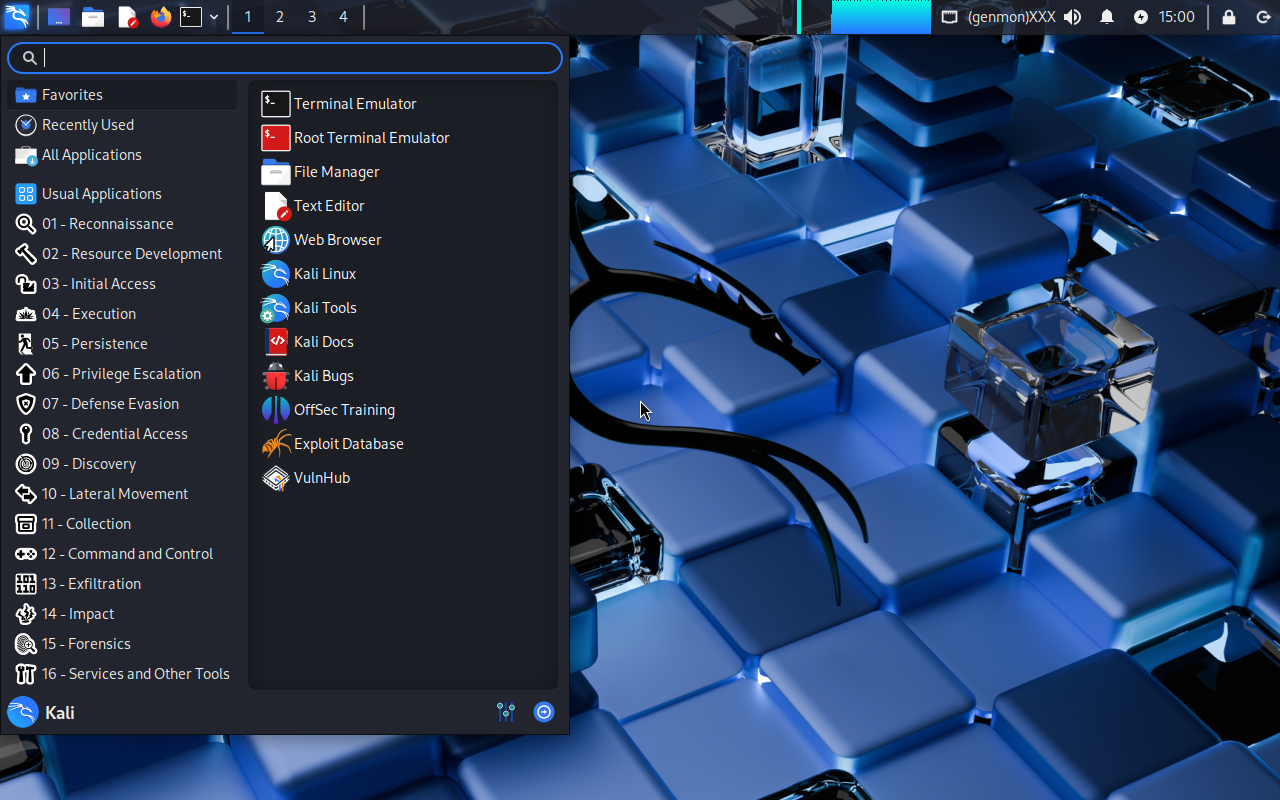Open Text Editor from menu list
This screenshot has height=800, width=1280.
(x=402, y=206)
